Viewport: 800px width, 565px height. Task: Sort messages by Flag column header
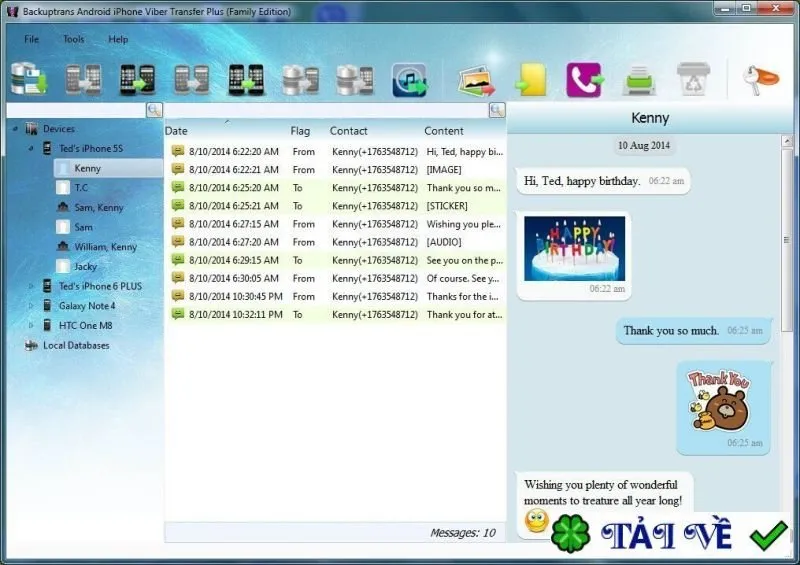[x=300, y=131]
